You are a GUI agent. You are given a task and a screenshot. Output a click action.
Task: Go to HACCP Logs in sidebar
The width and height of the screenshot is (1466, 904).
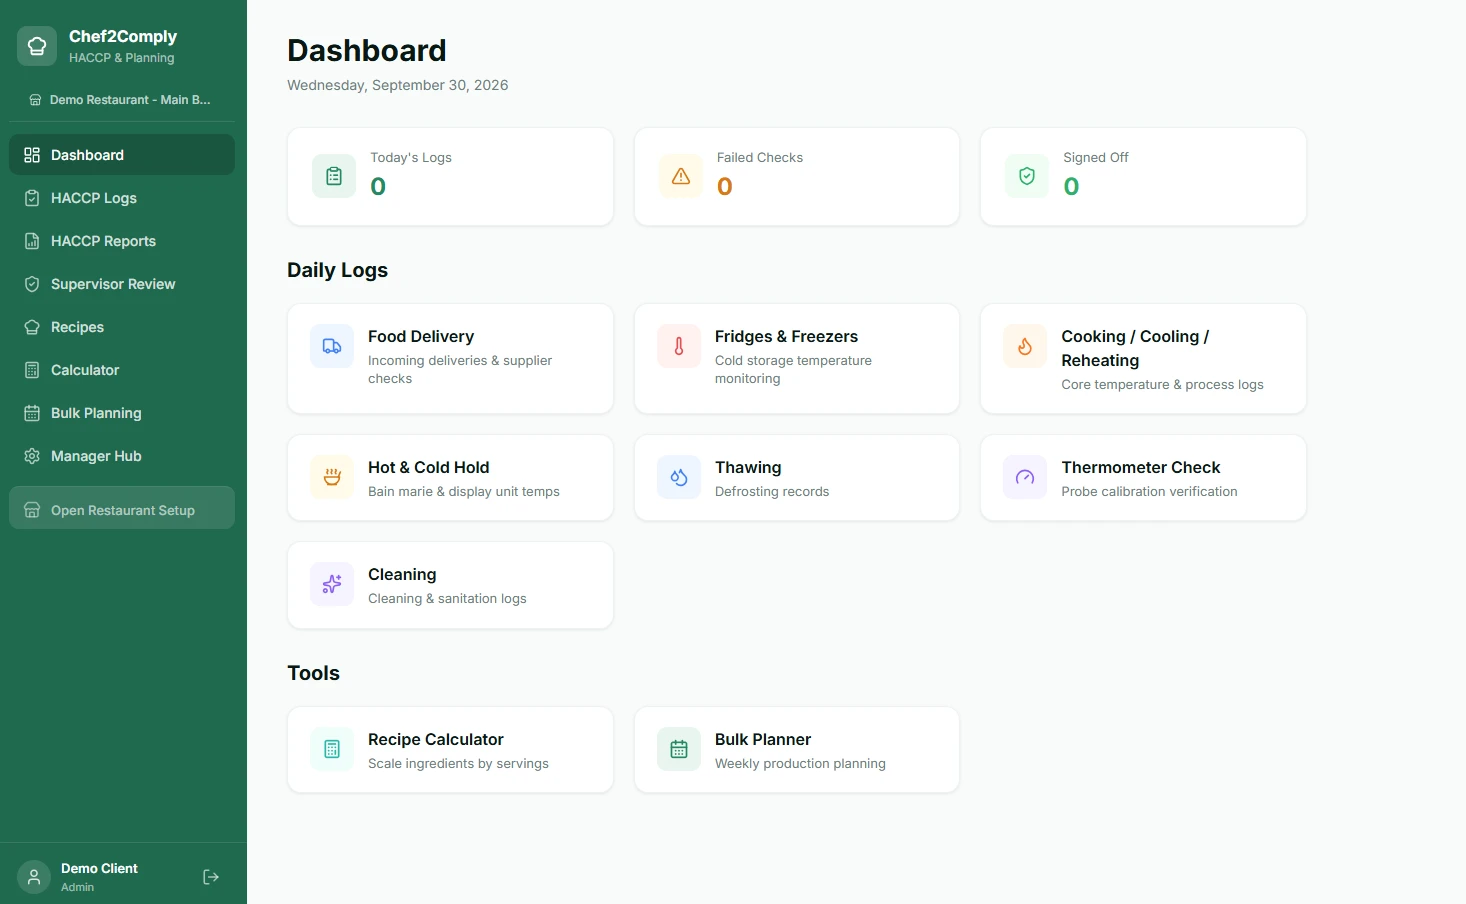(x=122, y=198)
